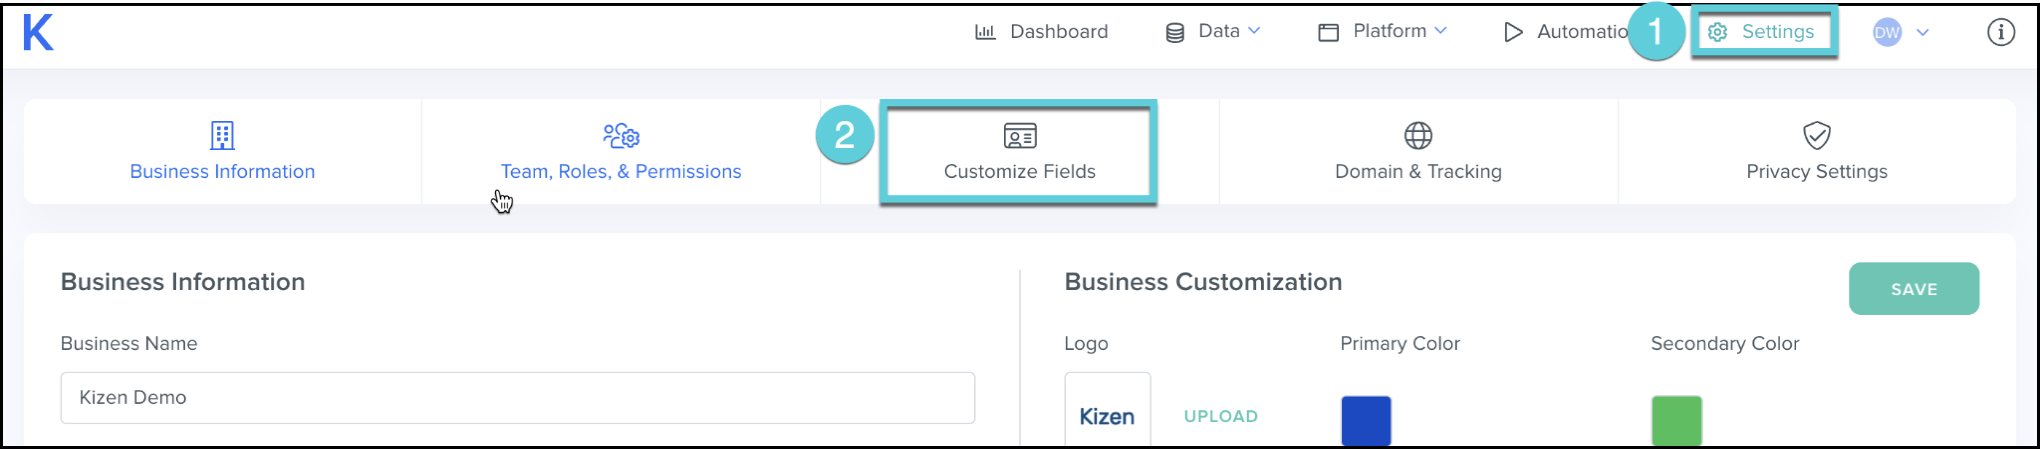The image size is (2040, 449).
Task: Click the DW user avatar
Action: click(x=1887, y=32)
